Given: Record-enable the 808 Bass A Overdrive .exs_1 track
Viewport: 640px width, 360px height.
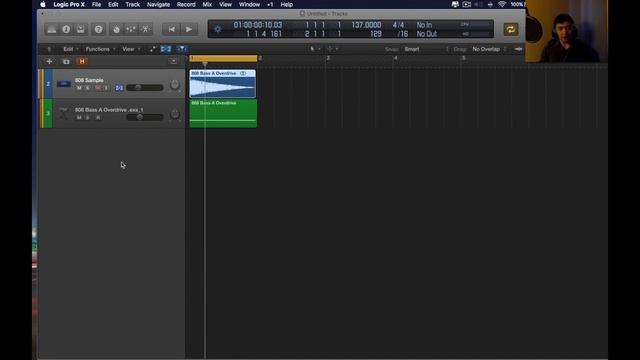Looking at the screenshot, I should pos(98,118).
